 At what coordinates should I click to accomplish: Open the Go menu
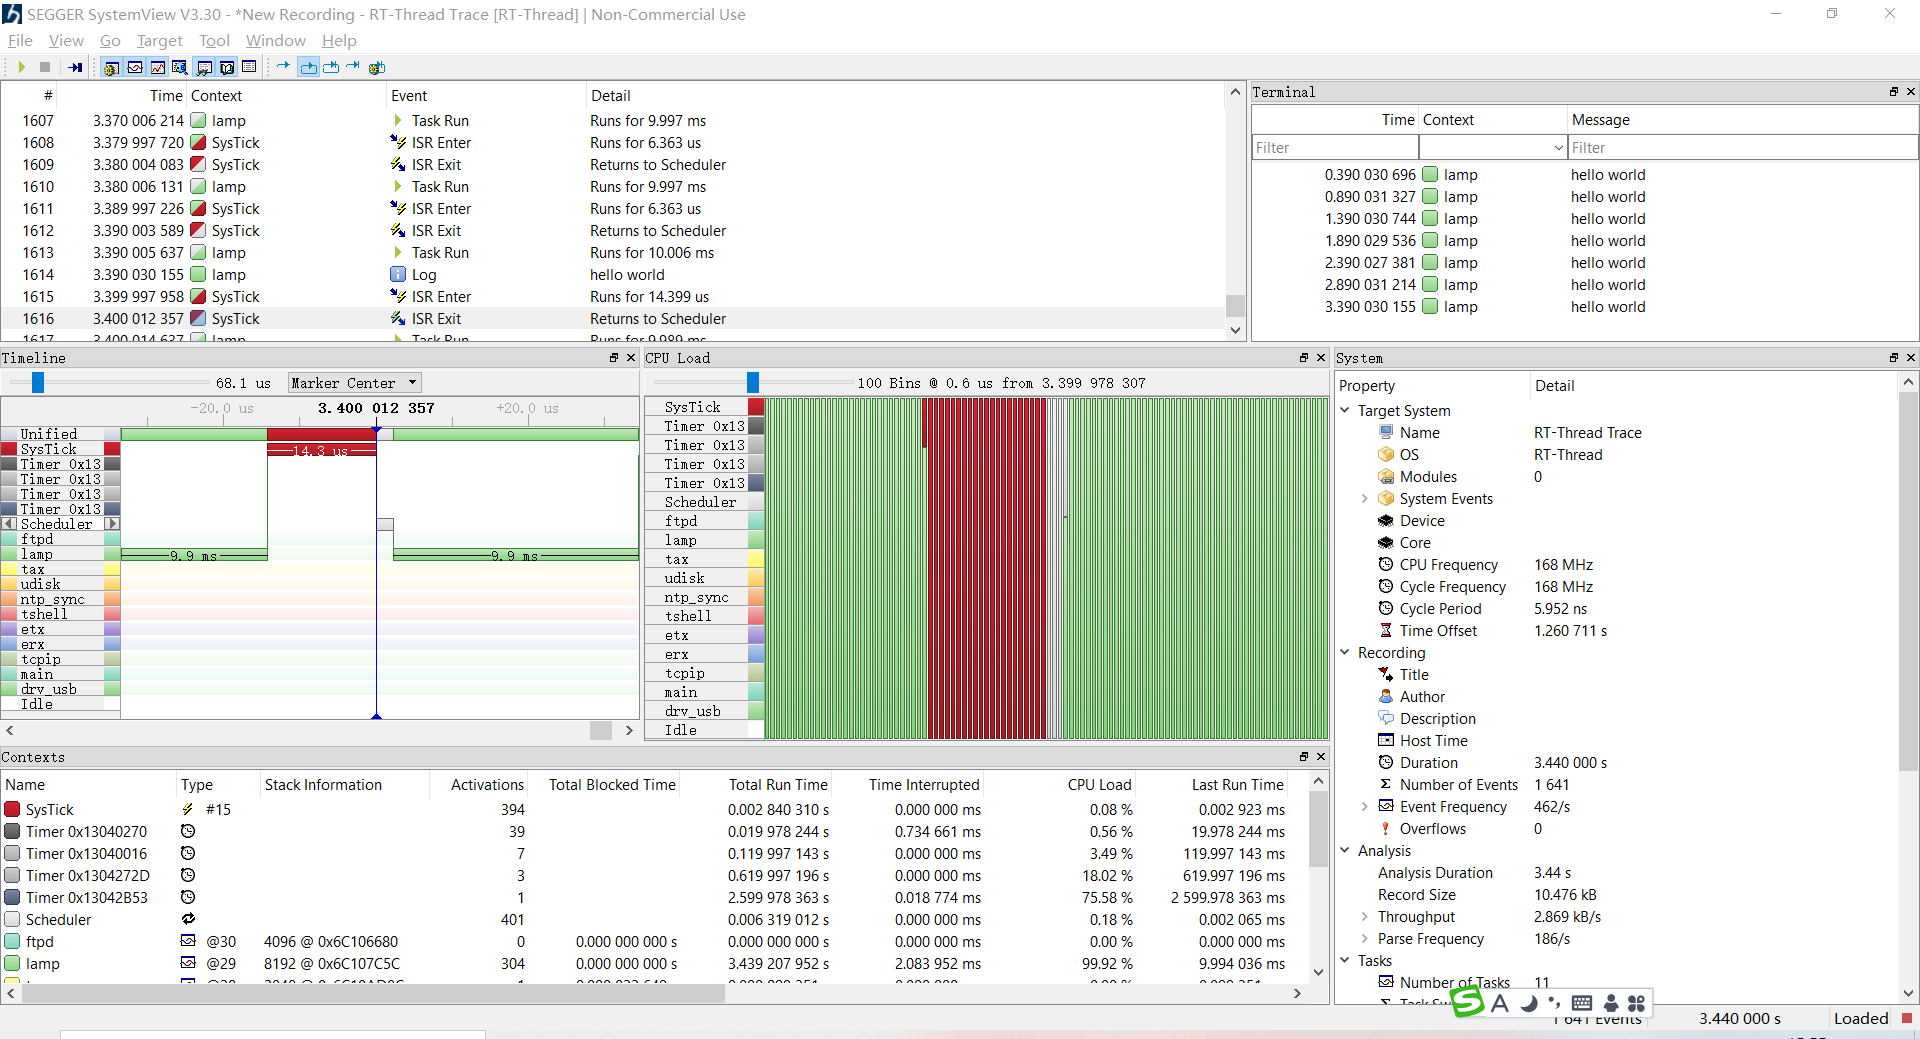click(x=110, y=41)
